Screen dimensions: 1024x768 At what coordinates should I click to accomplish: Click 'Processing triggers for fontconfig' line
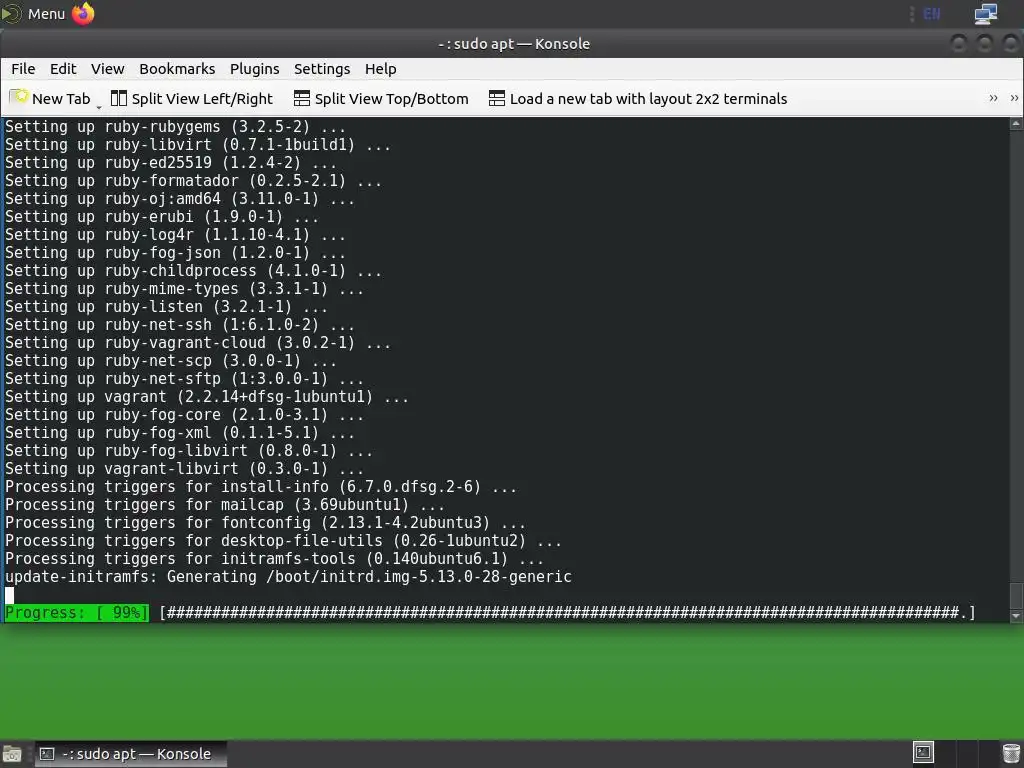click(x=265, y=522)
